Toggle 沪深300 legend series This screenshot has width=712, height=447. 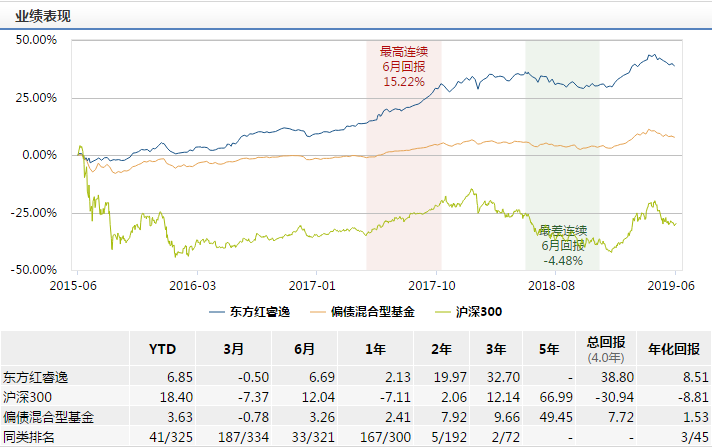[x=468, y=312]
